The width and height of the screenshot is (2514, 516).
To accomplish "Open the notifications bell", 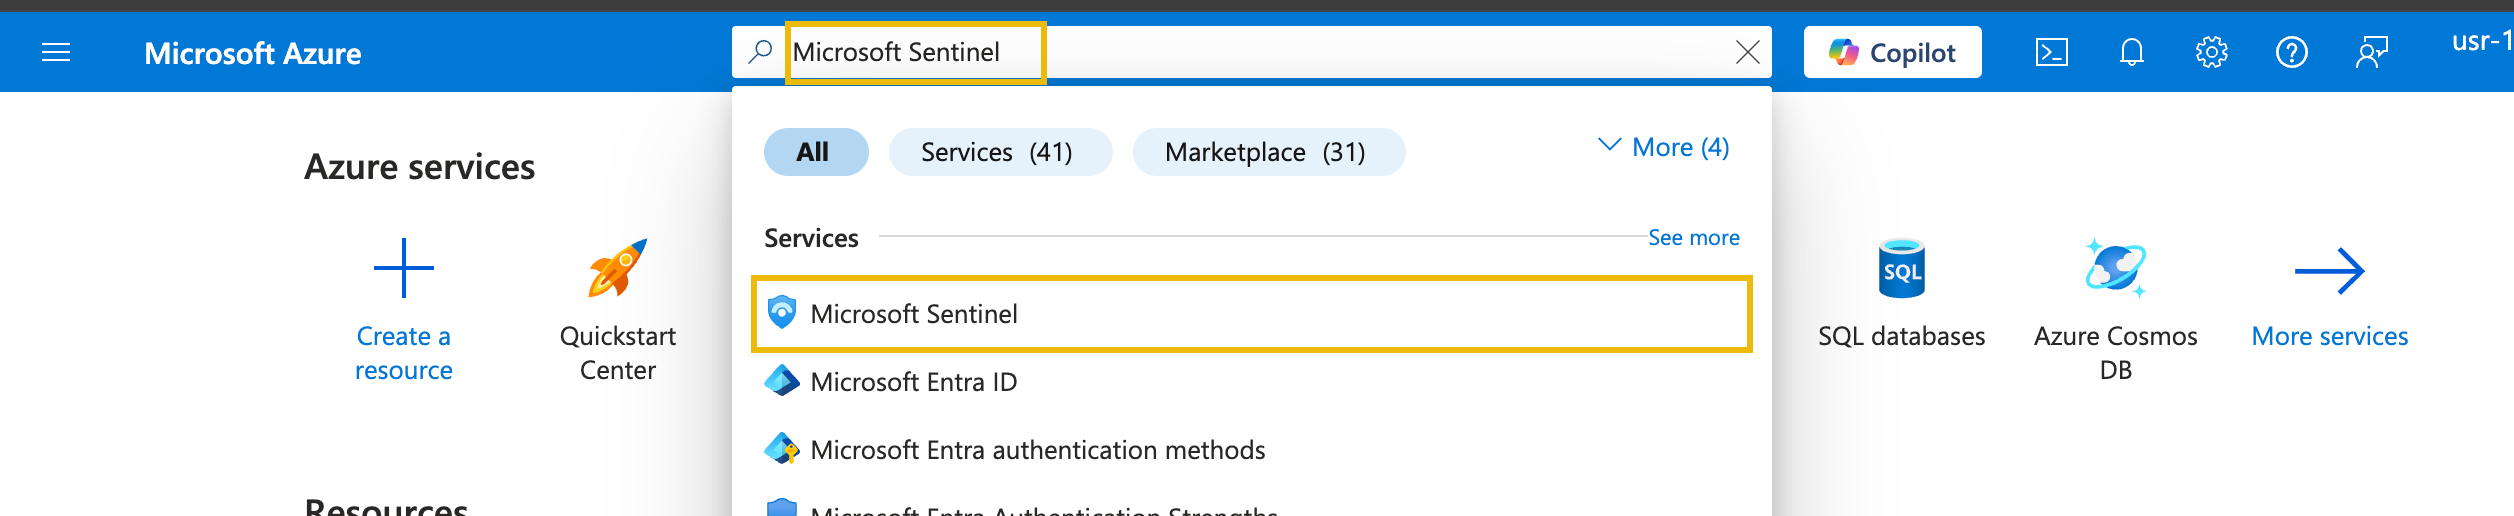I will [x=2131, y=52].
